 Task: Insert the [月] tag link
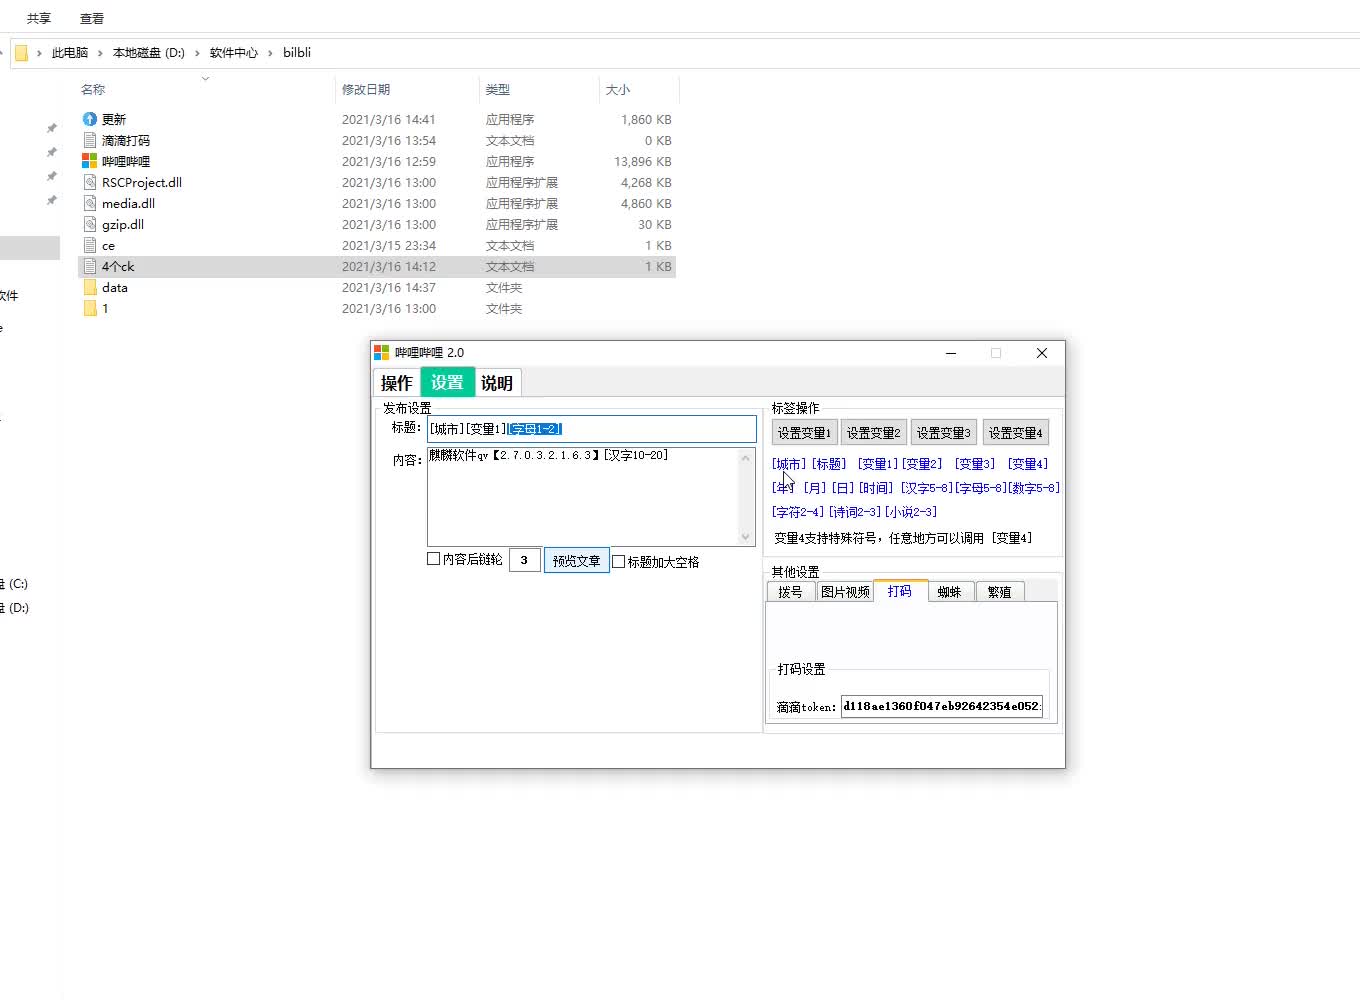(x=815, y=488)
